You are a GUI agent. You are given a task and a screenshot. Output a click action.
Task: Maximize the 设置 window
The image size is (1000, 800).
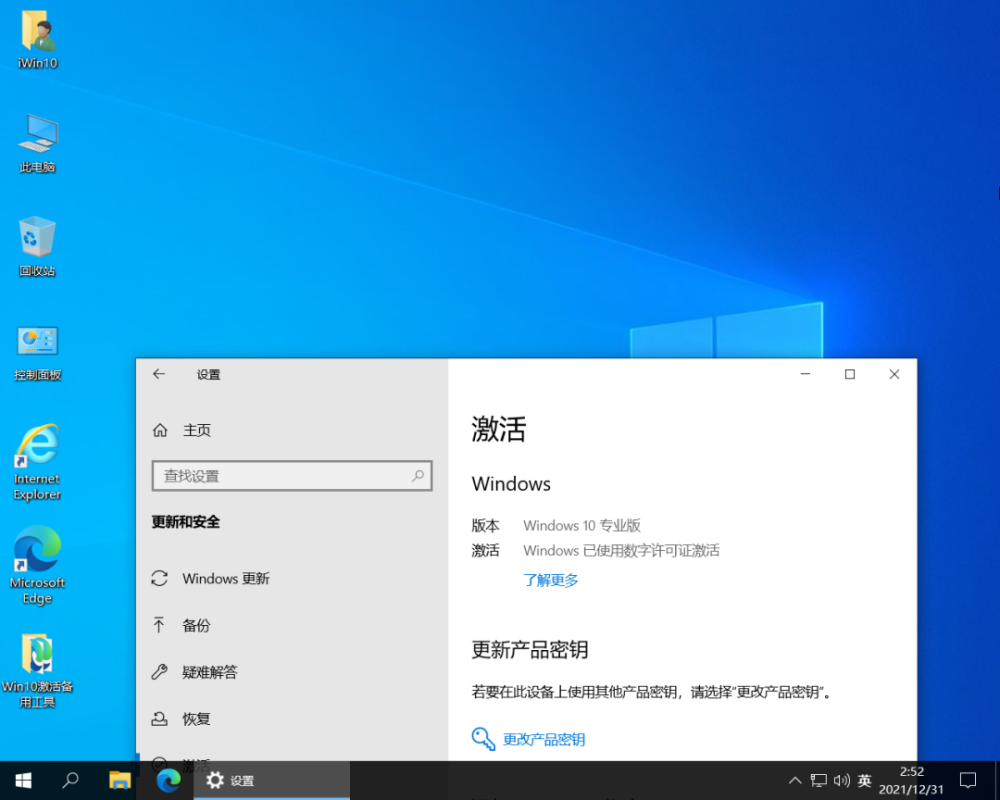pyautogui.click(x=850, y=374)
